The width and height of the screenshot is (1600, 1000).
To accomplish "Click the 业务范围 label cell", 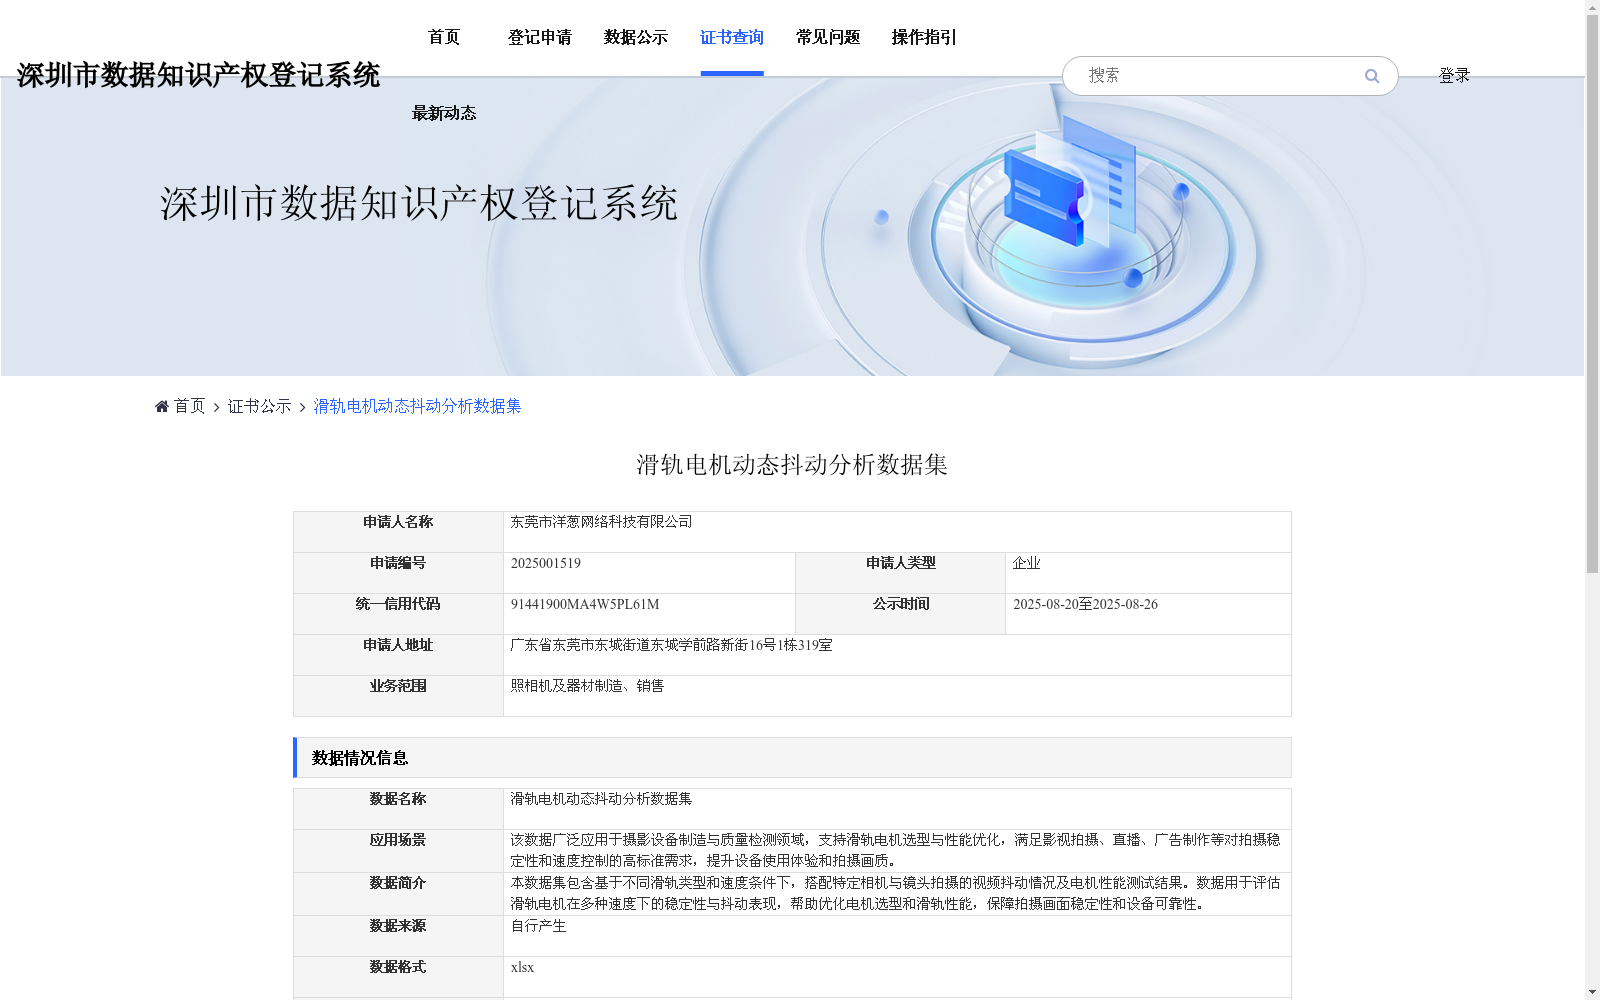I will [398, 696].
